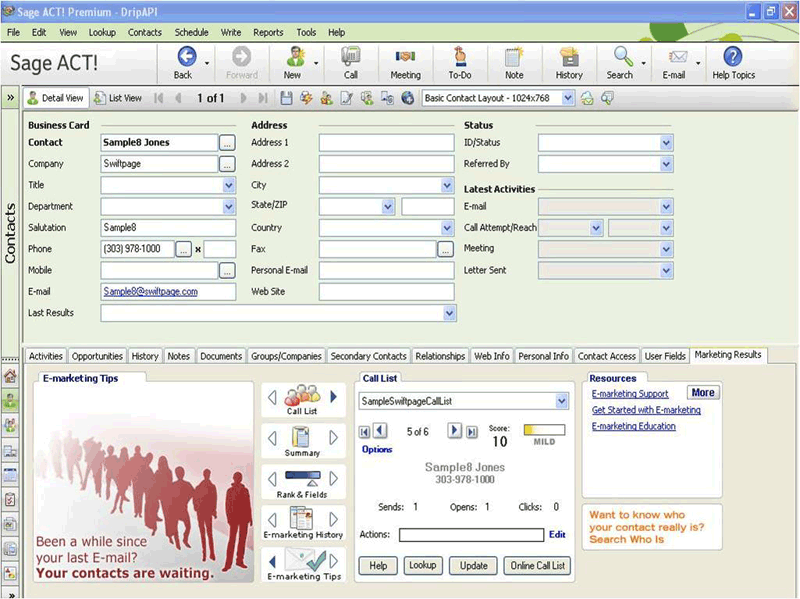Schedule a Meeting with handshake icon
The image size is (800, 599).
pos(406,57)
